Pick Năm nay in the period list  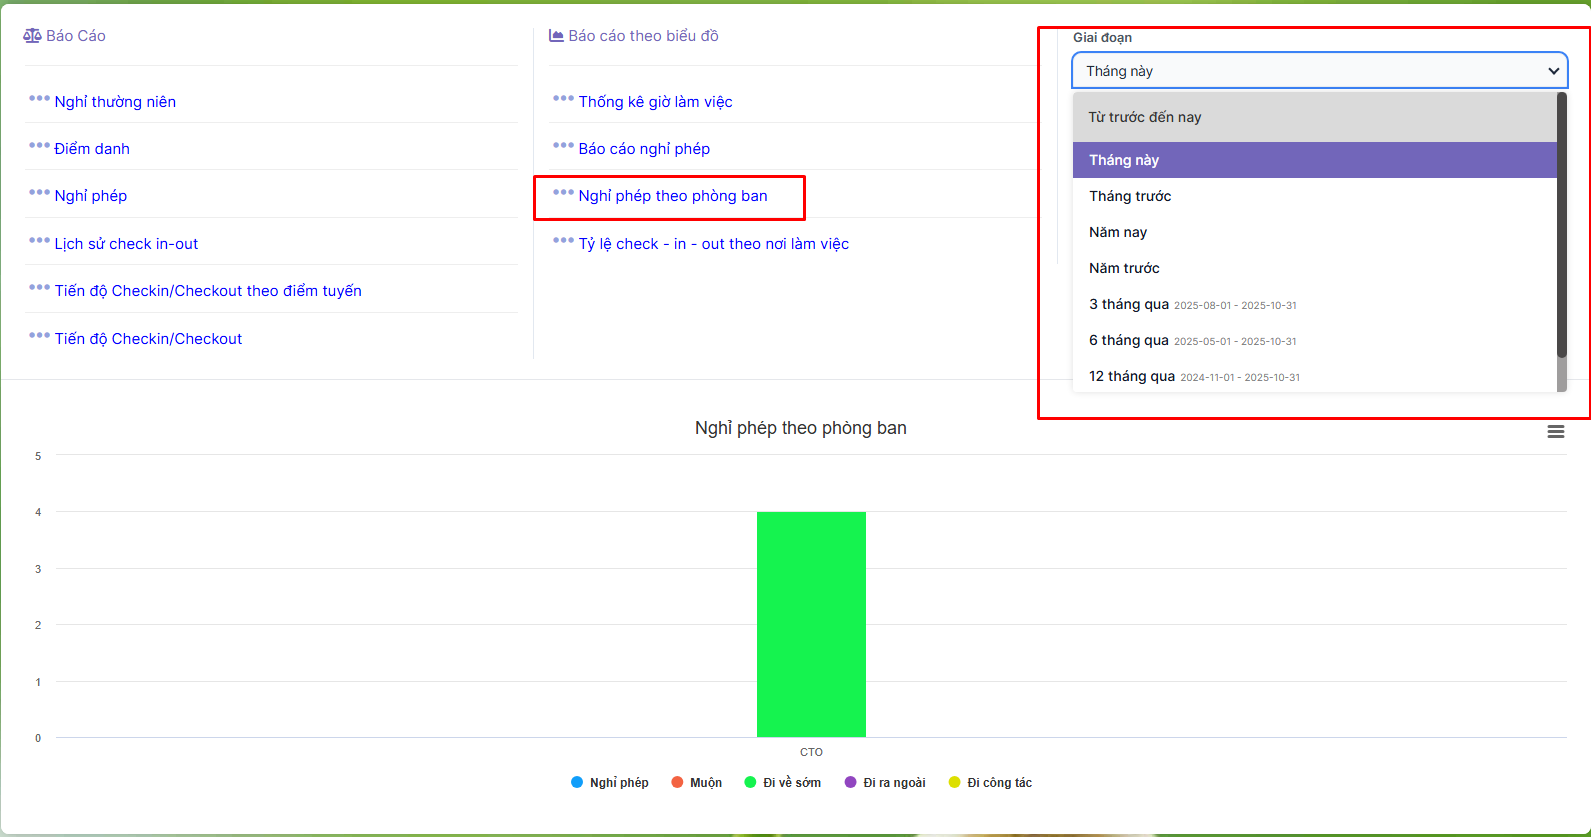coord(1118,232)
